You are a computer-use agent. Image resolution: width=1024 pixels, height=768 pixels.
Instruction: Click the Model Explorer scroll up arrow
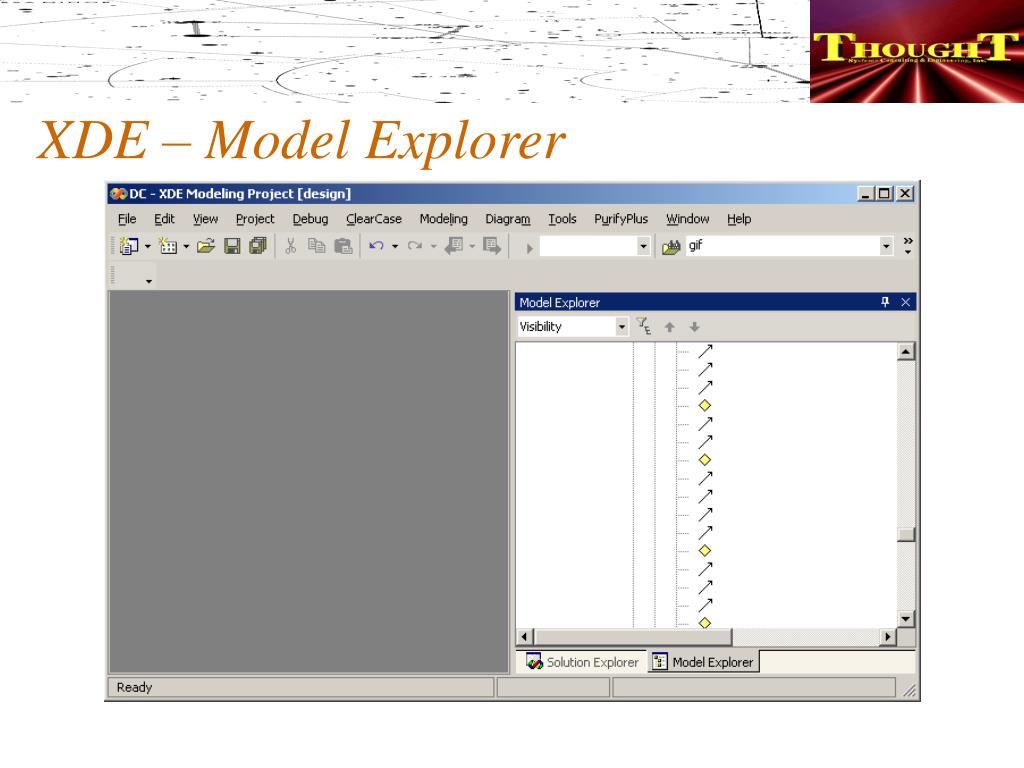[905, 352]
